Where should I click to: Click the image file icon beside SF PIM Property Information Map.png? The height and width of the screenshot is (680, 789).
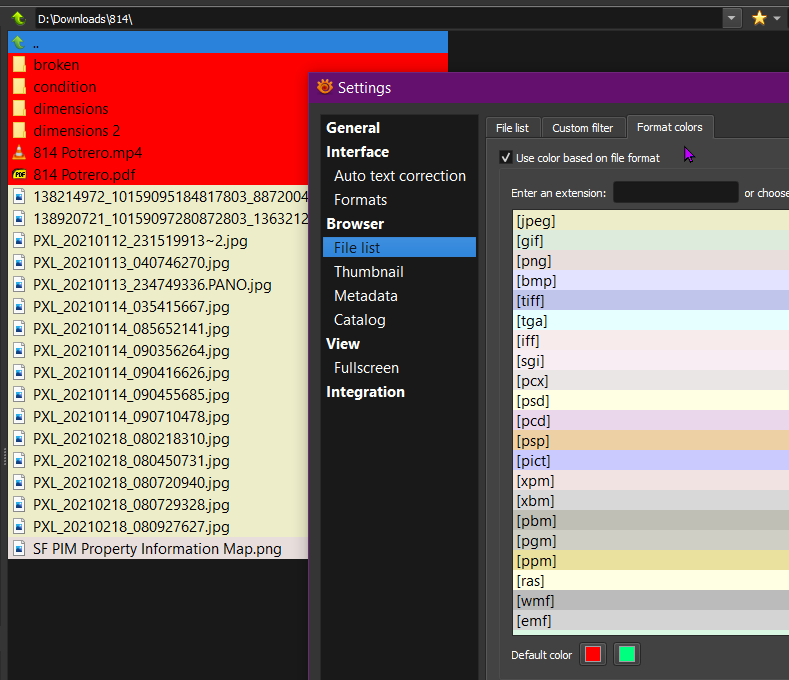tap(19, 549)
